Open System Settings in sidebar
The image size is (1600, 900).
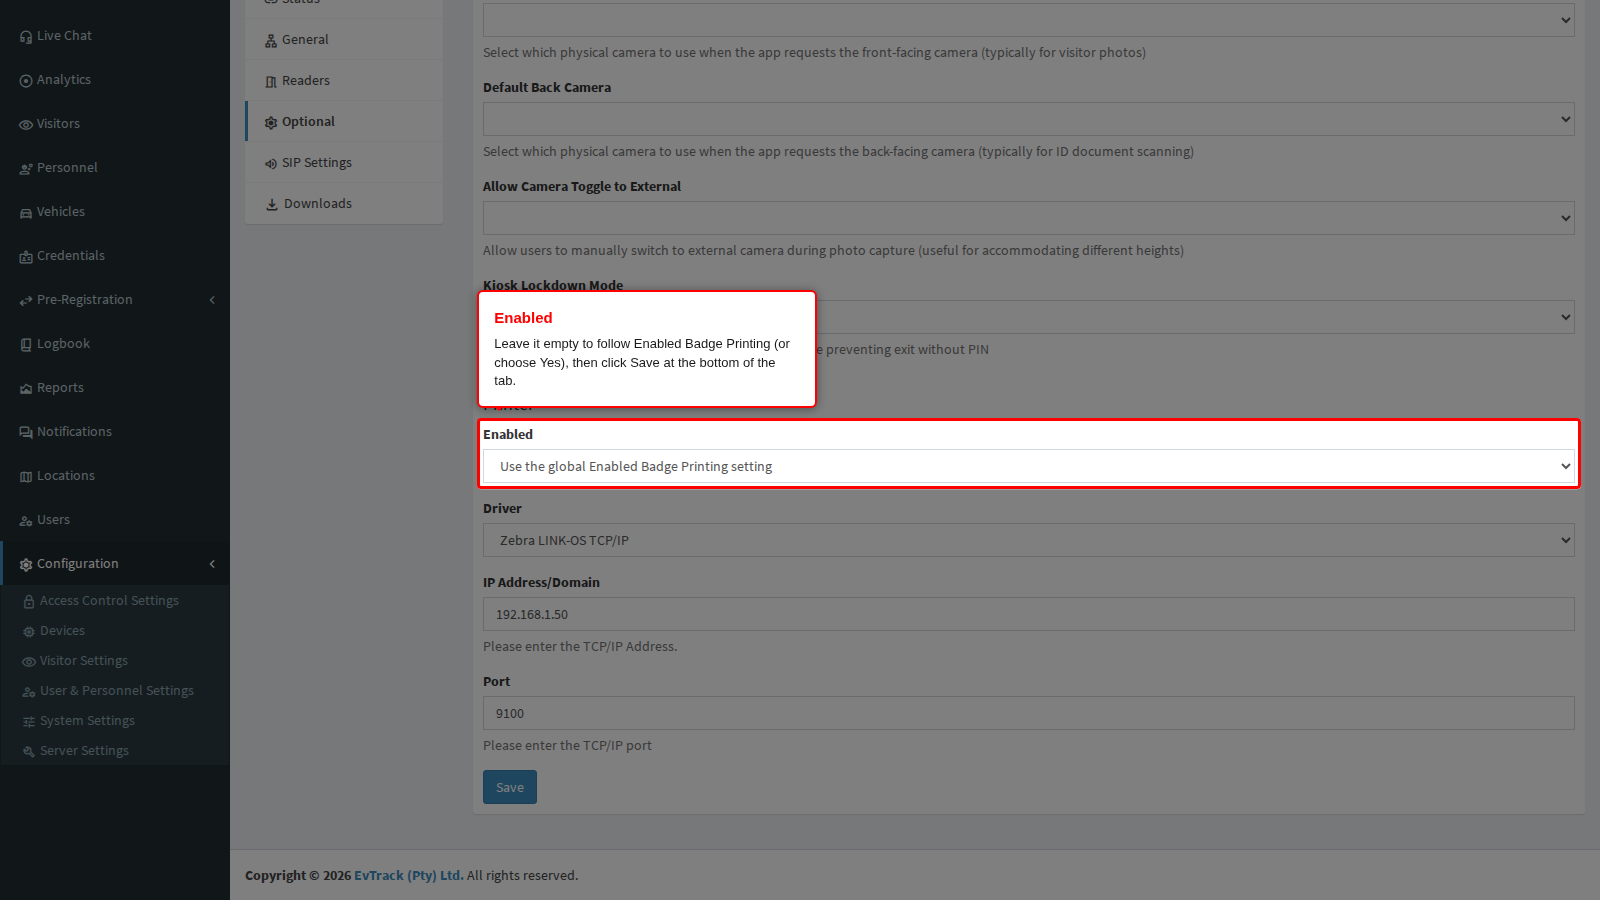[x=115, y=721]
